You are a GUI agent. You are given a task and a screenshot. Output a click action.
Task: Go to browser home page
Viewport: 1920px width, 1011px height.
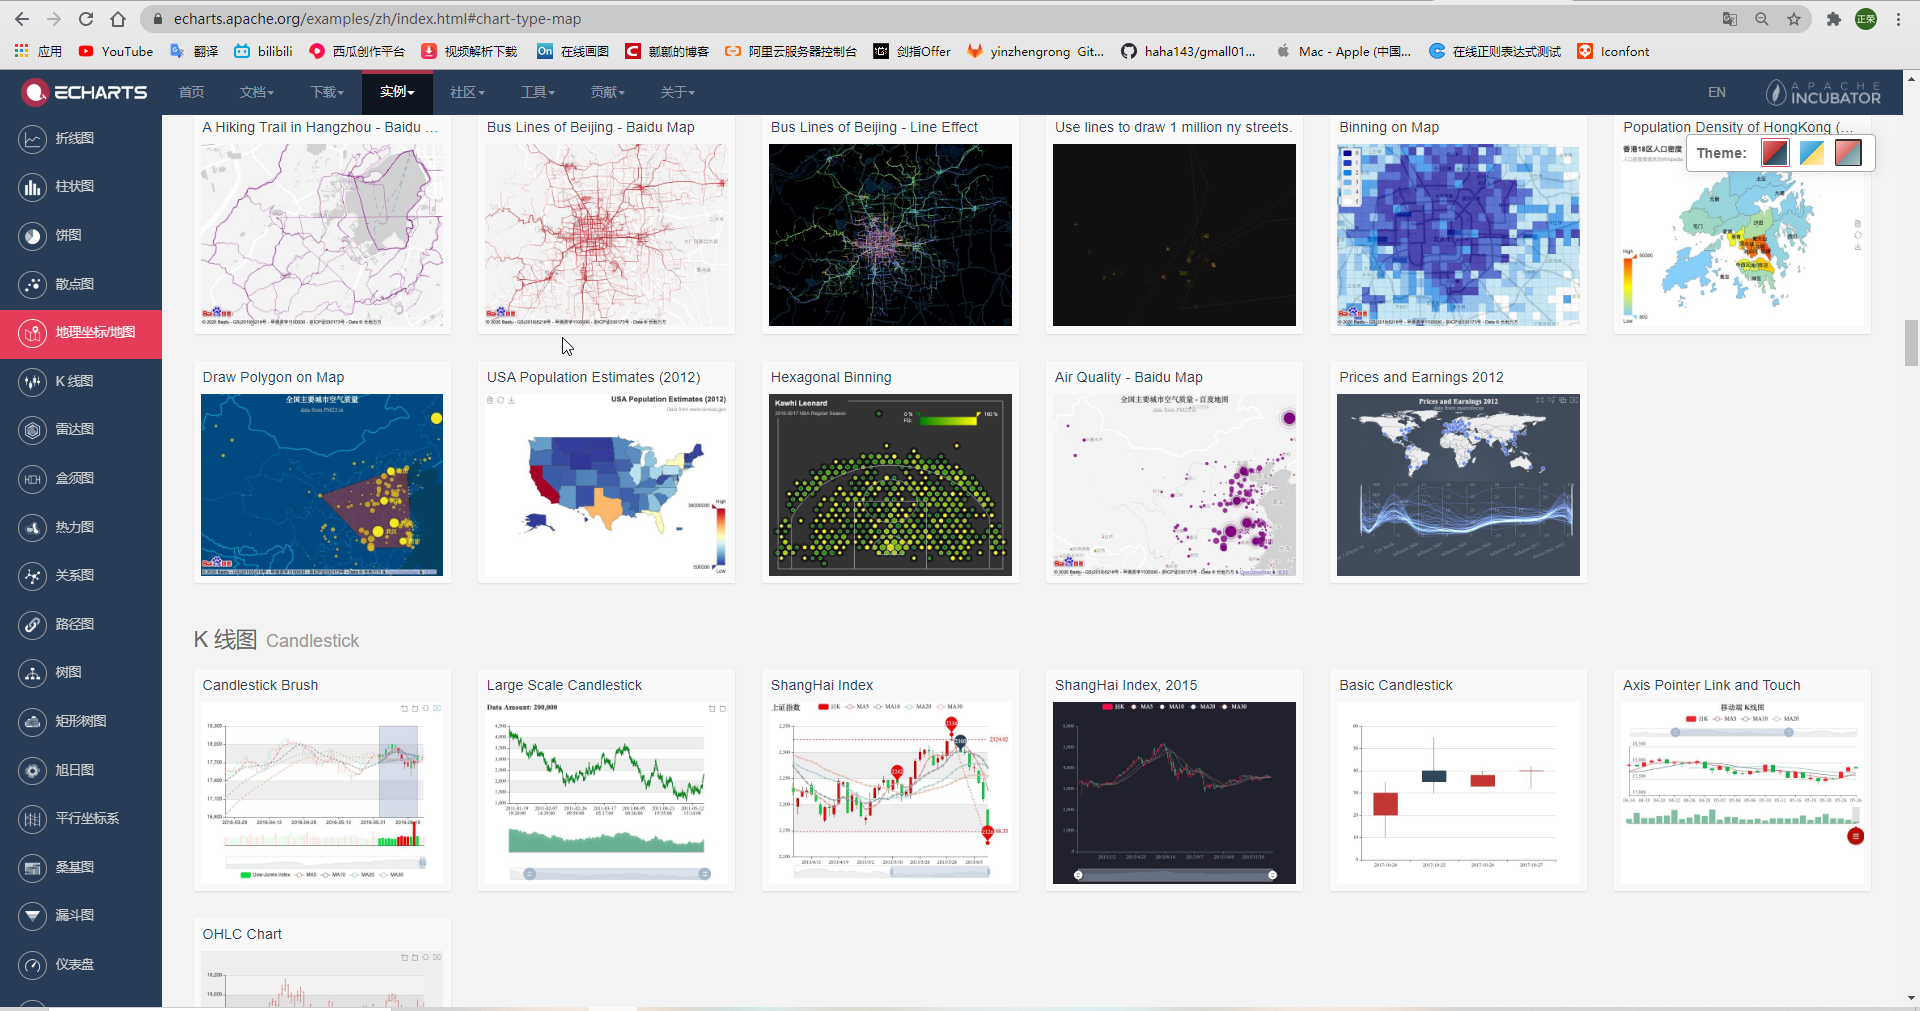click(x=118, y=19)
